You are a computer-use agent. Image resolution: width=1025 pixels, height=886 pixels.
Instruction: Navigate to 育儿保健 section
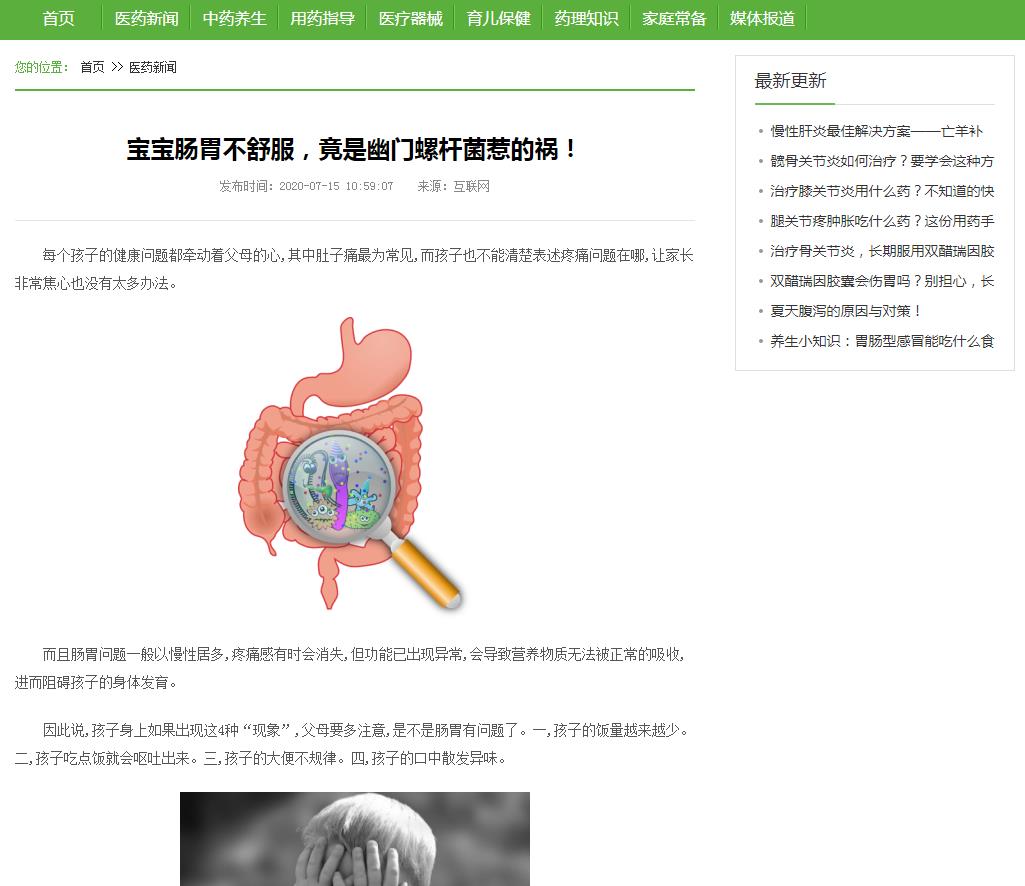tap(498, 18)
